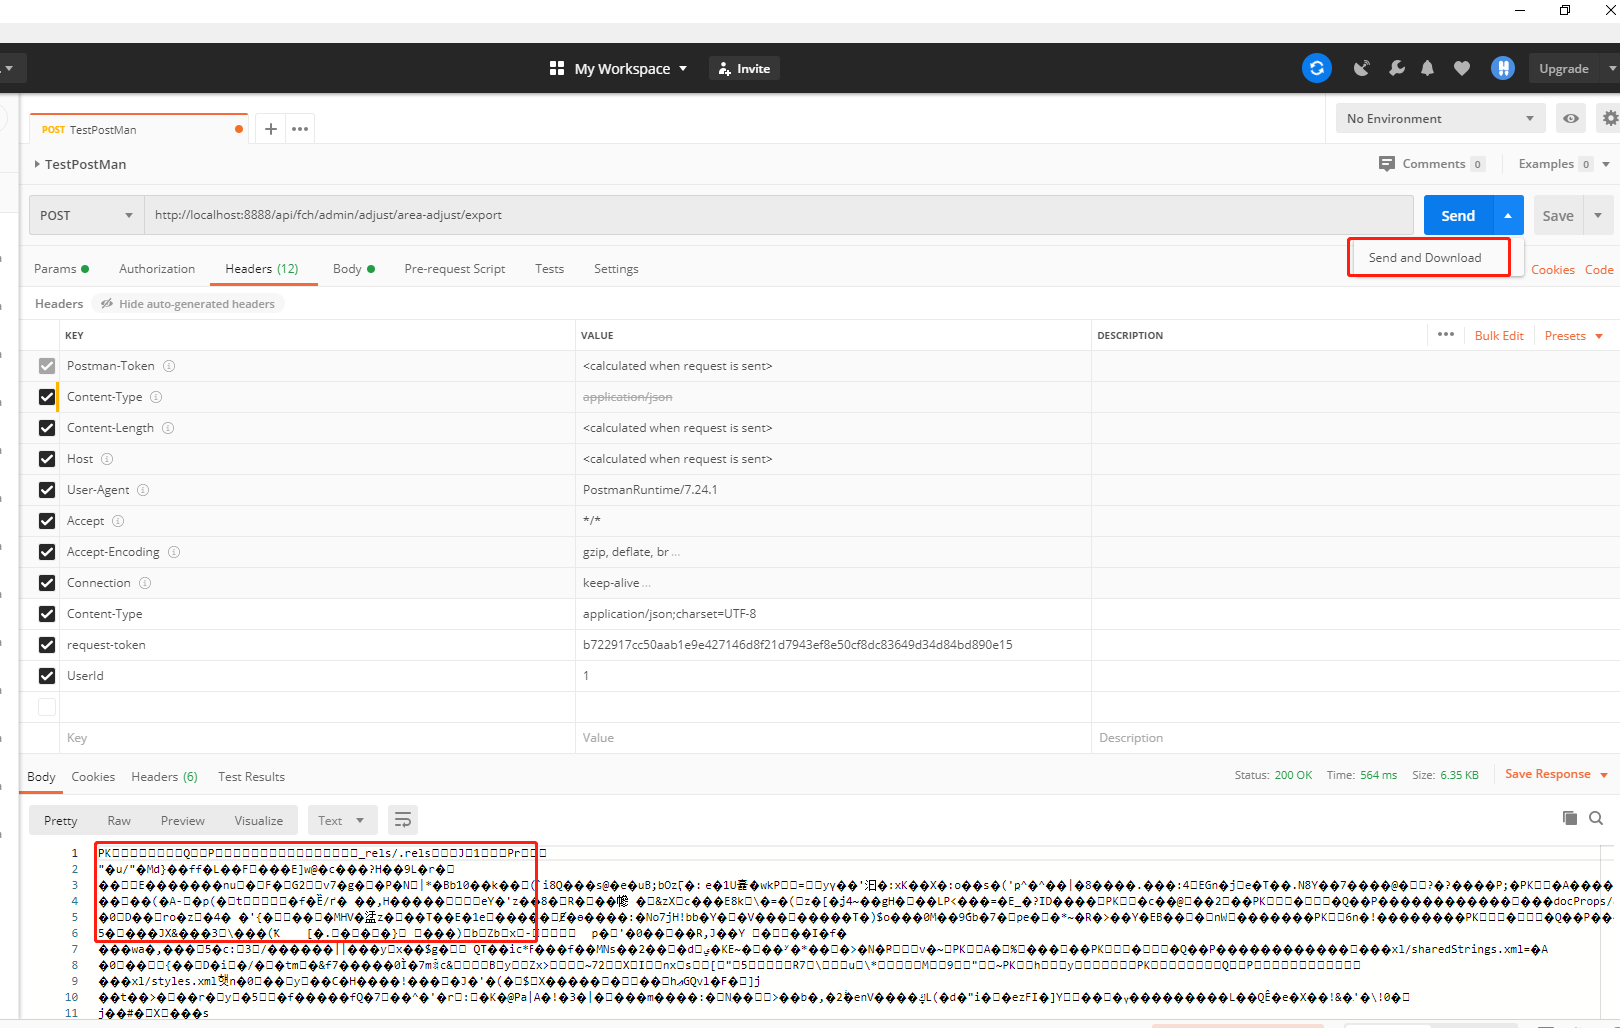
Task: Collapse the Send button arrow menu
Action: coord(1508,215)
